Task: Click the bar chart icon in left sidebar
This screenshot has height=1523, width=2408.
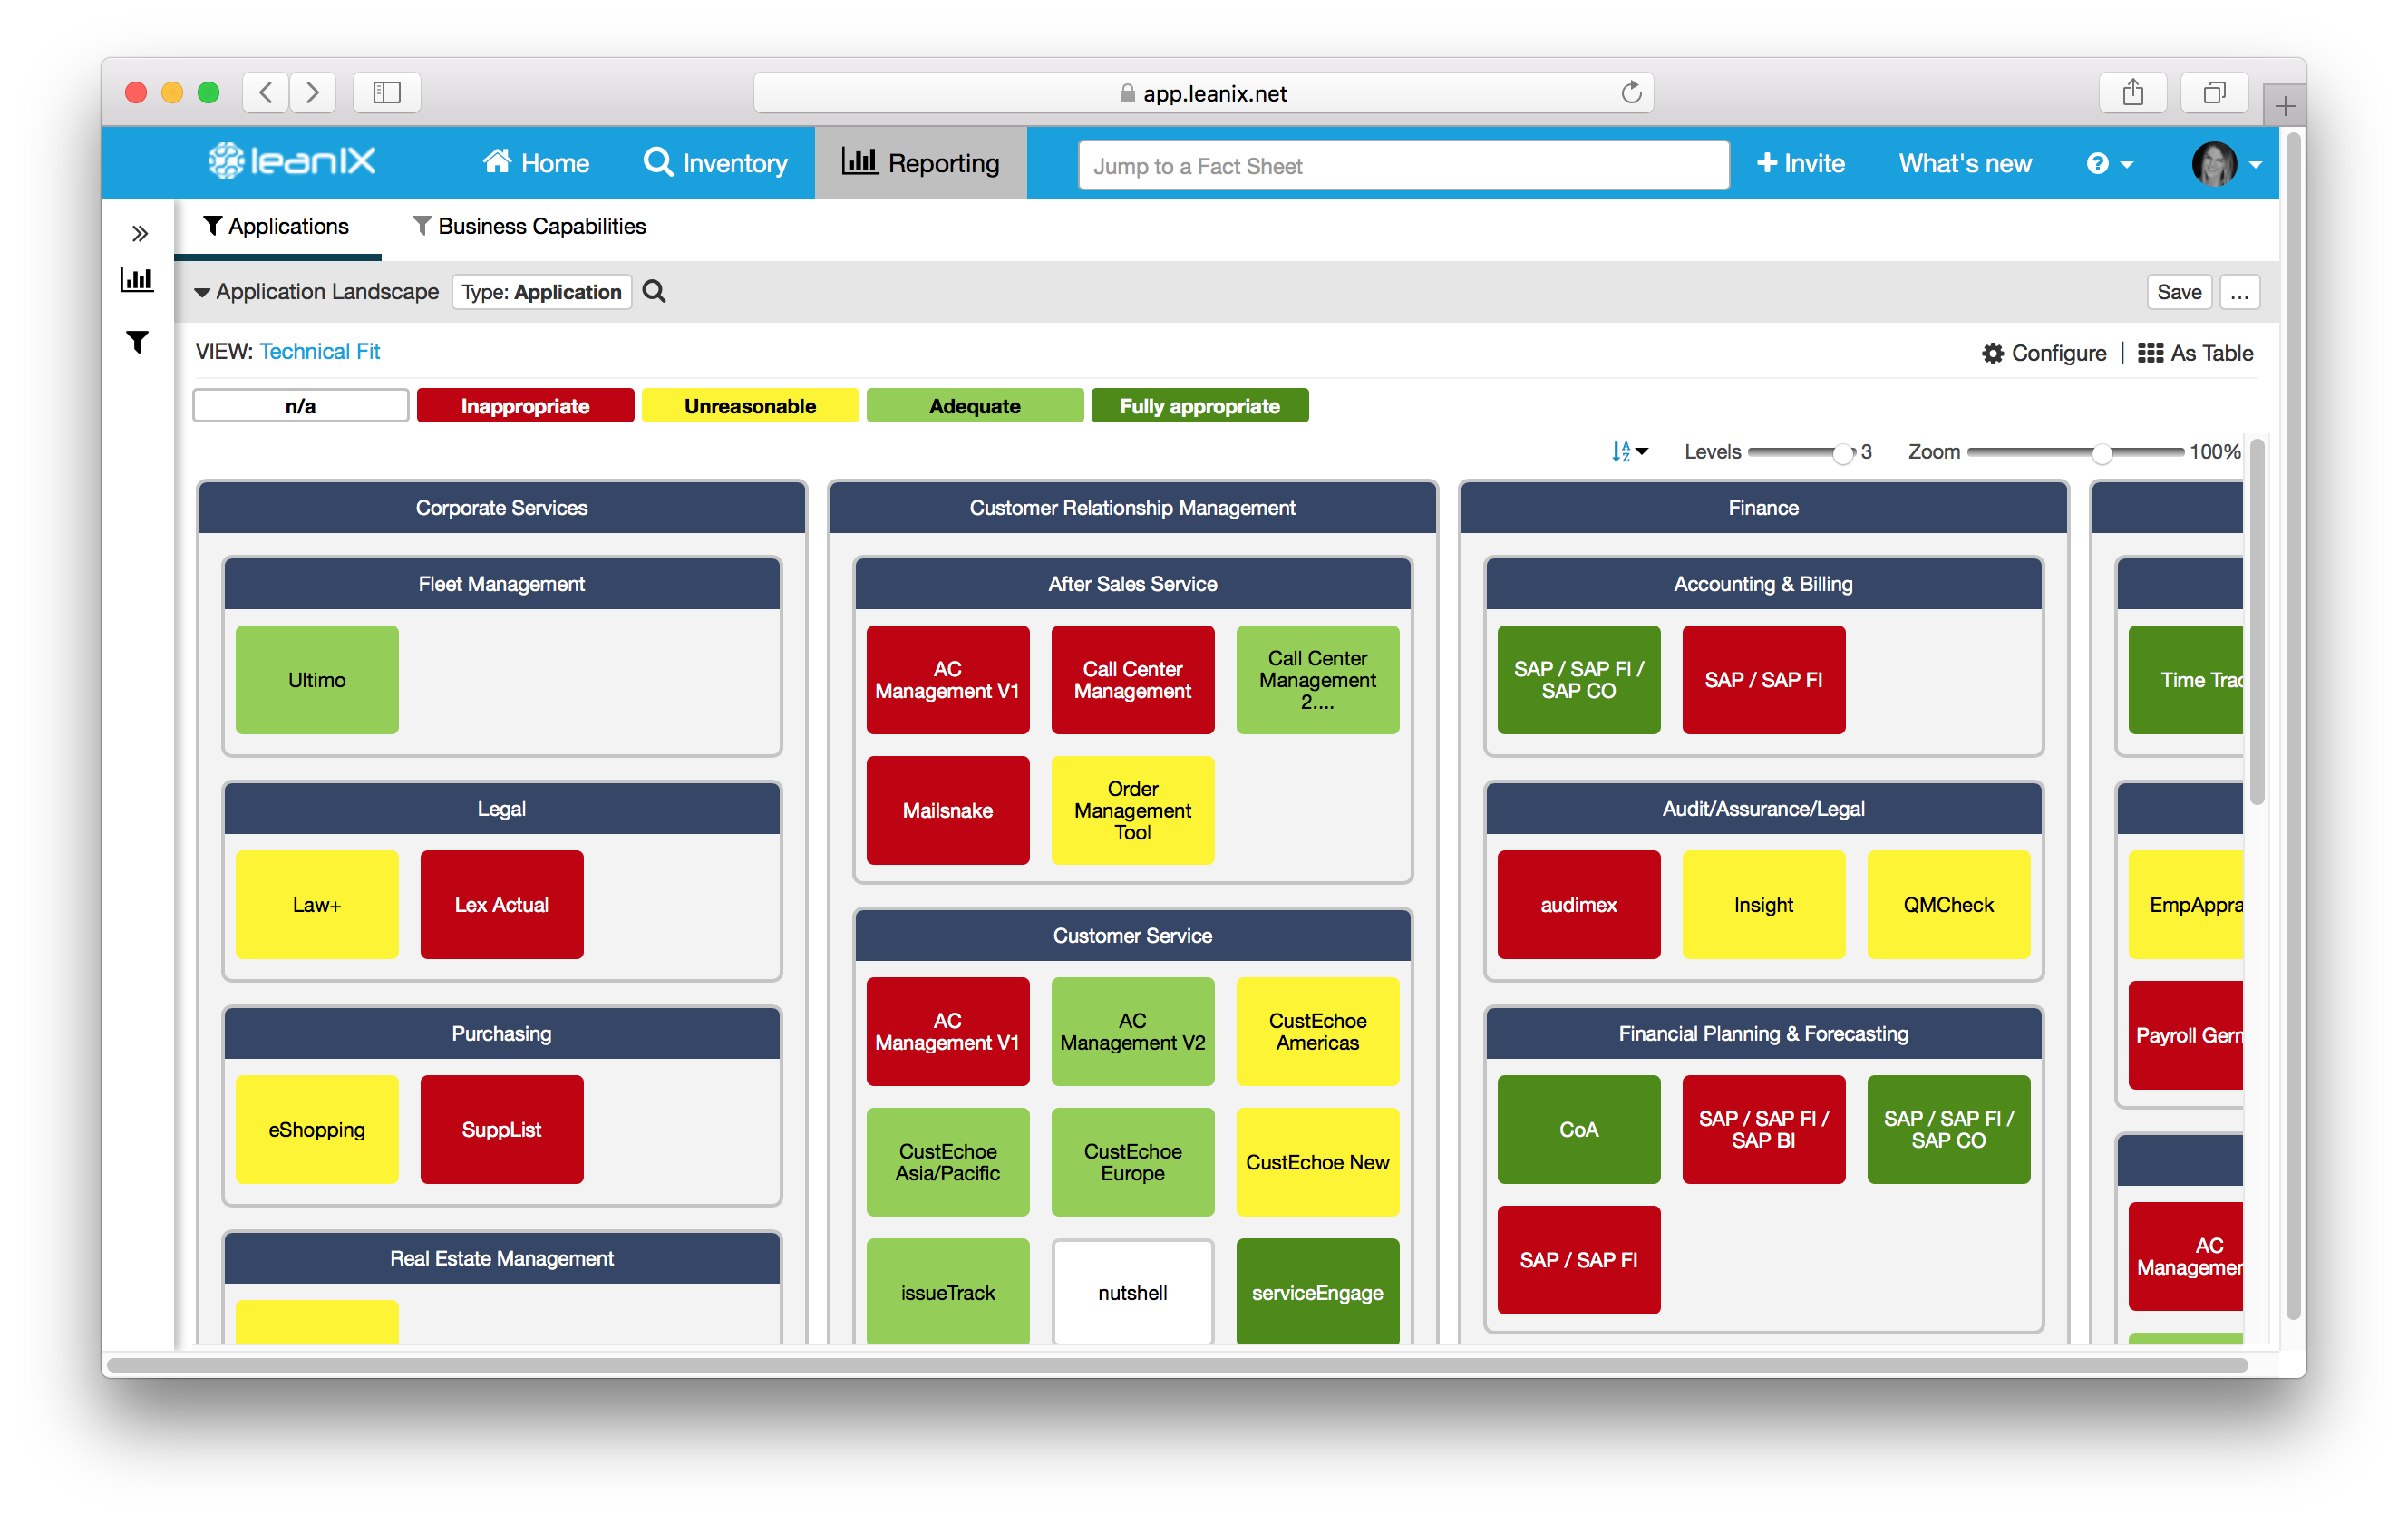Action: tap(137, 281)
